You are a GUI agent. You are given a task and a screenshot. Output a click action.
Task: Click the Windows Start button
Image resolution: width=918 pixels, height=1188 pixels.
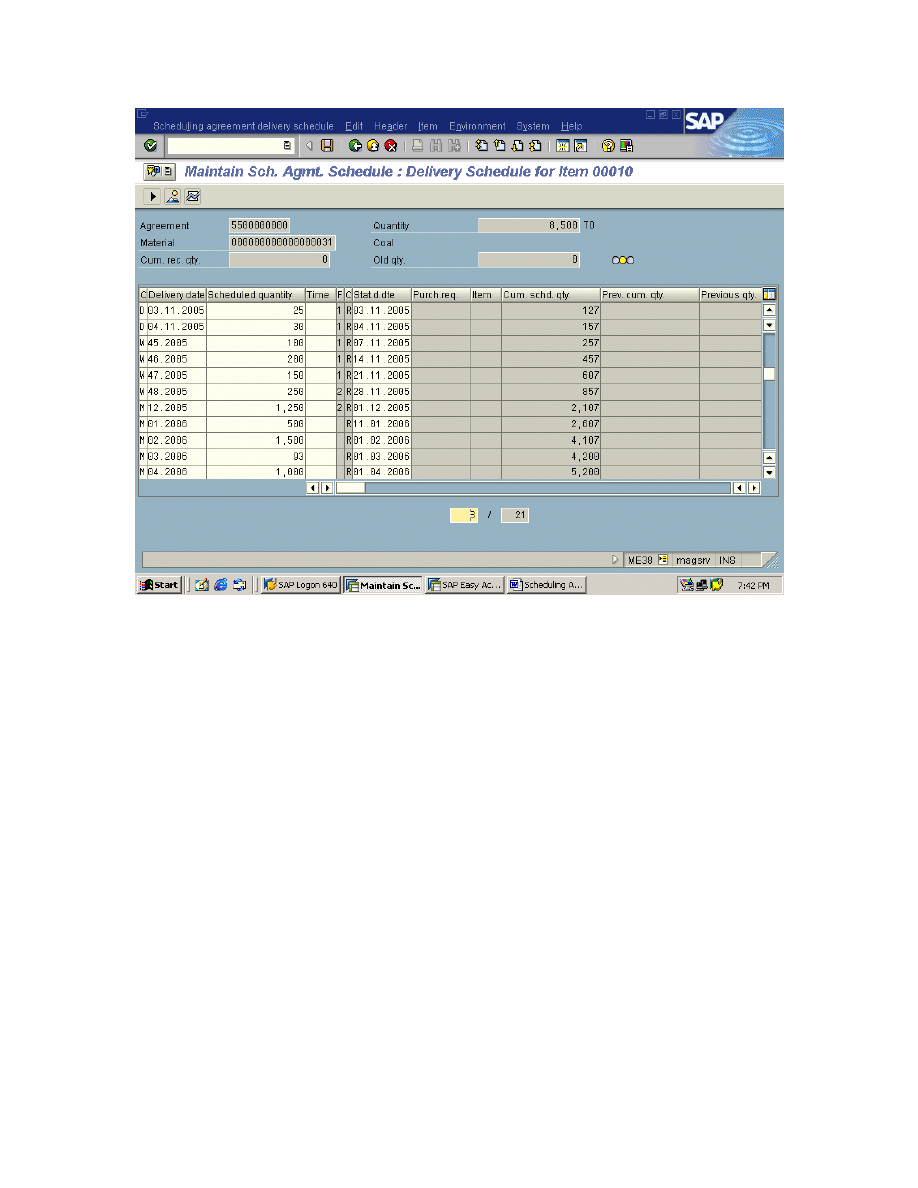pos(160,585)
